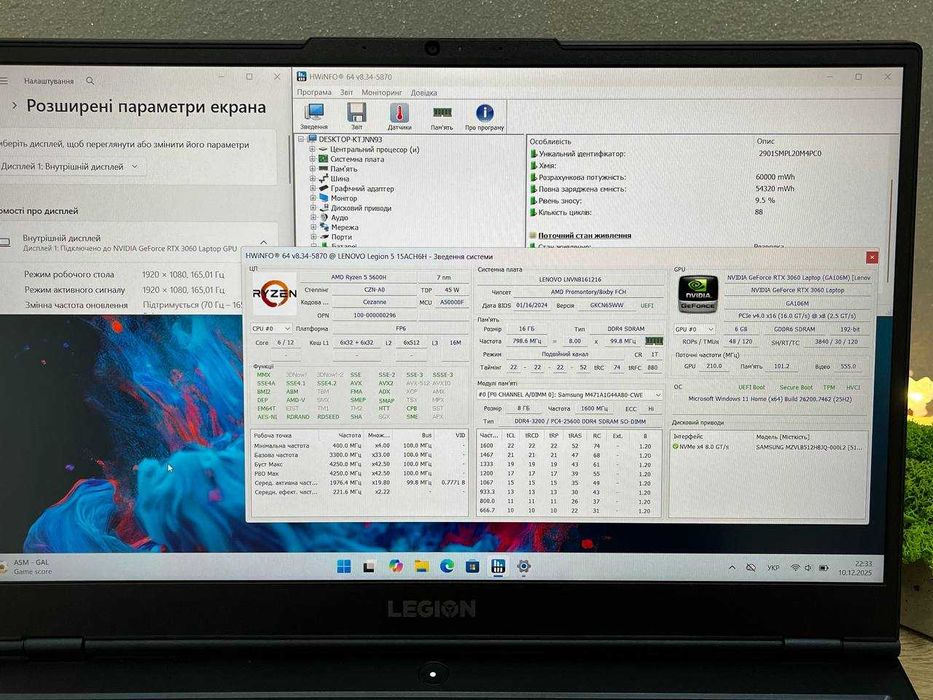Collapse Внутрішній дисплей section in Settings

click(264, 242)
